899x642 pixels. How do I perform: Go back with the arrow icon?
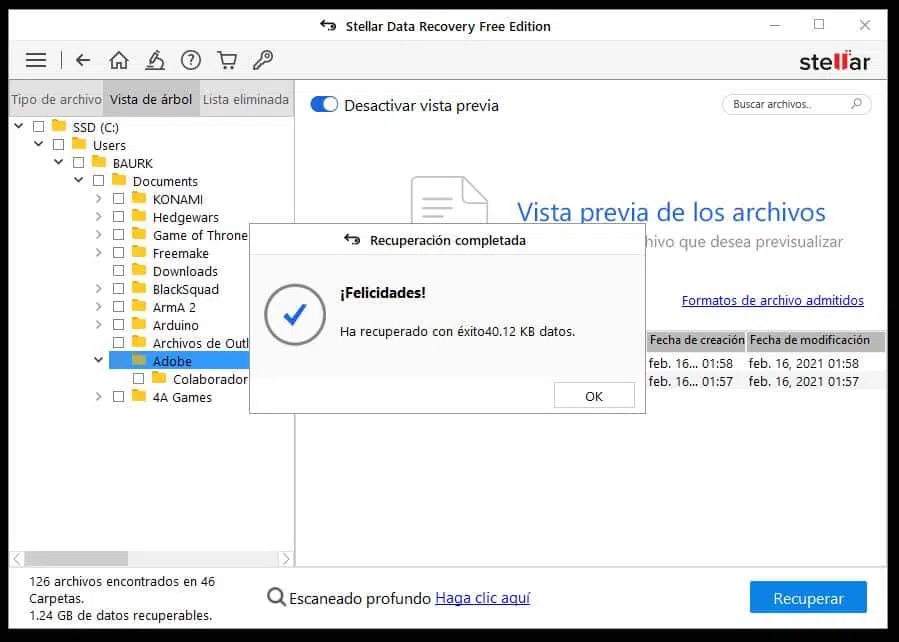click(83, 60)
